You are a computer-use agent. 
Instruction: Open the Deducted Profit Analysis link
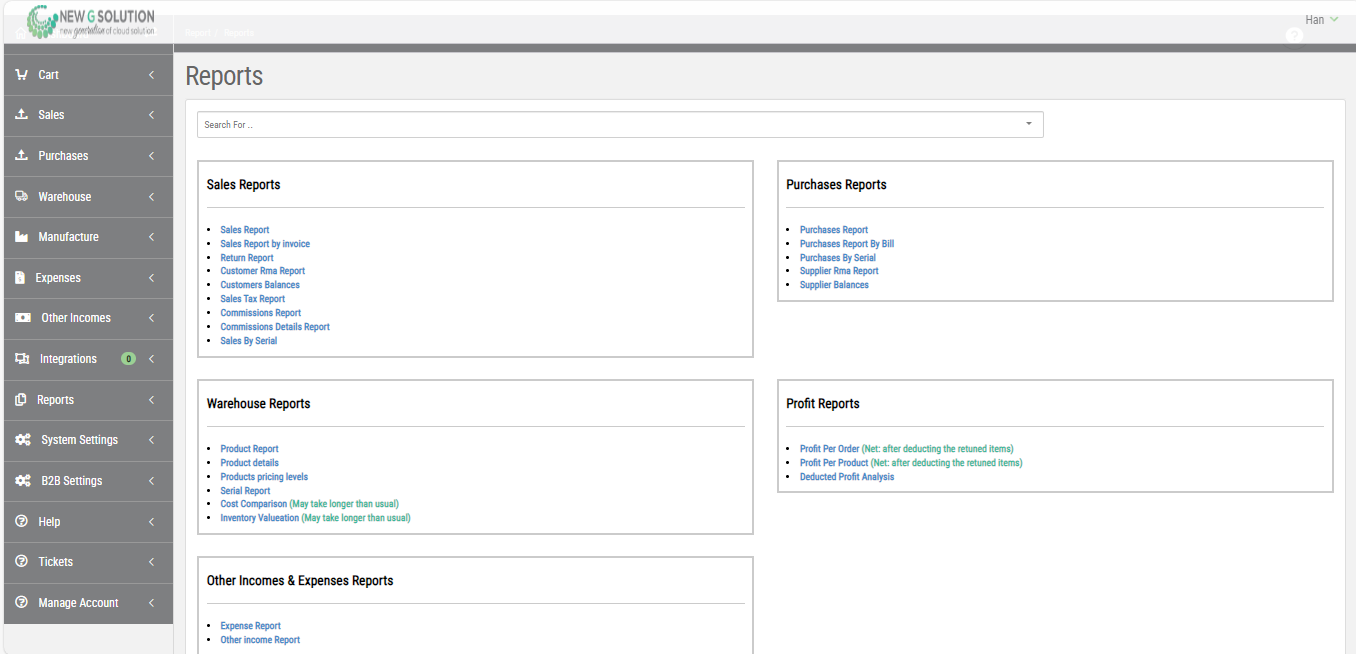(846, 477)
